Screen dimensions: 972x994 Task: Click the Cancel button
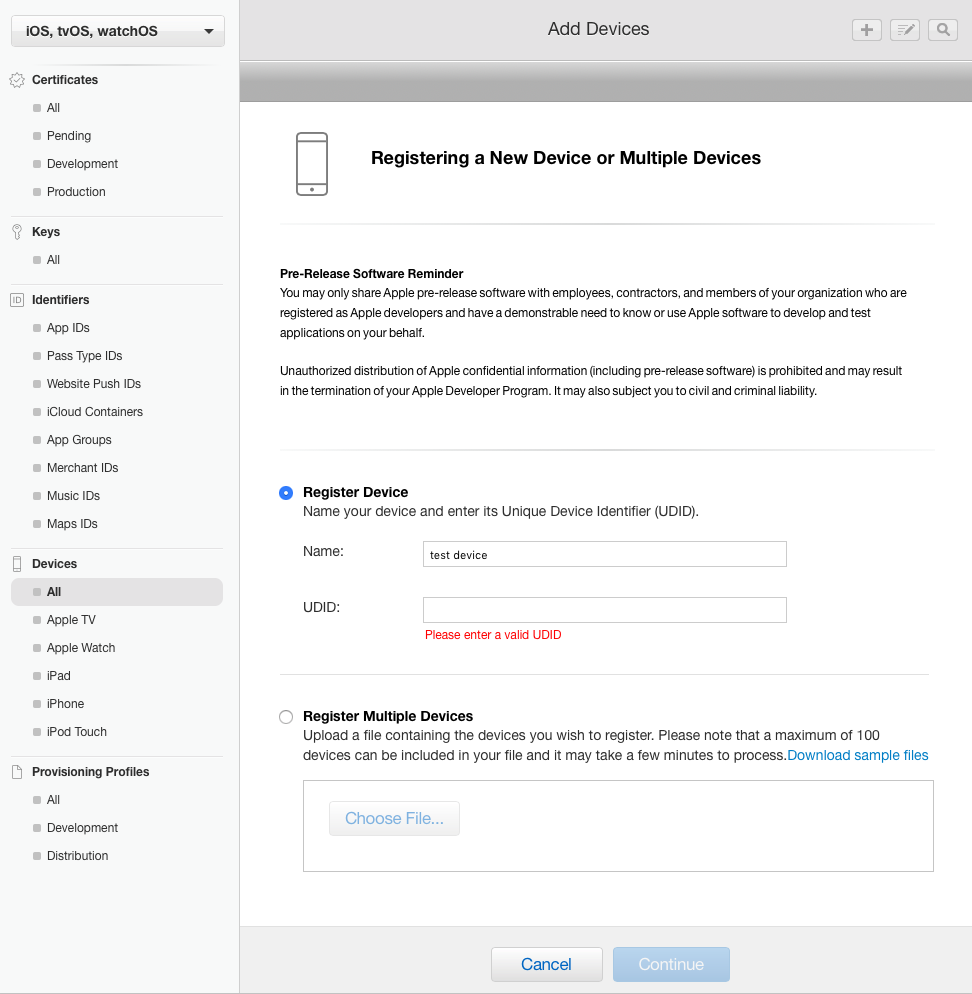tap(547, 964)
